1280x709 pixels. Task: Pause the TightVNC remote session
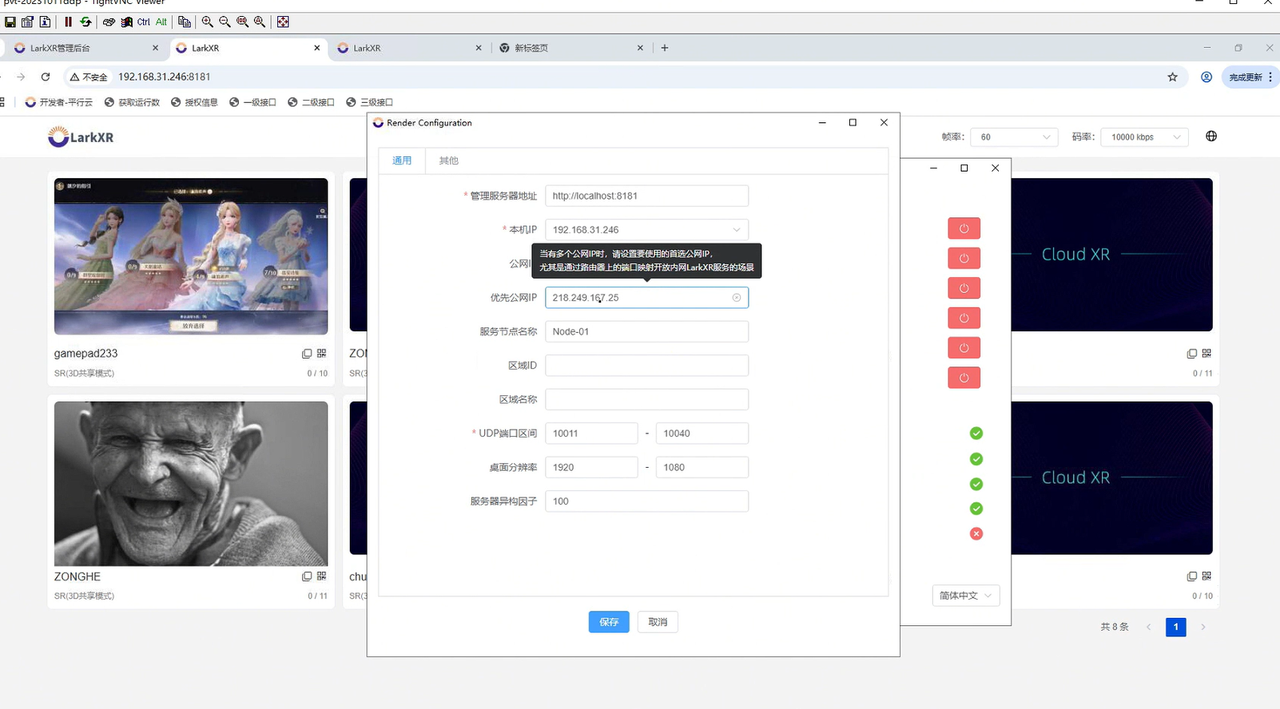pyautogui.click(x=68, y=21)
